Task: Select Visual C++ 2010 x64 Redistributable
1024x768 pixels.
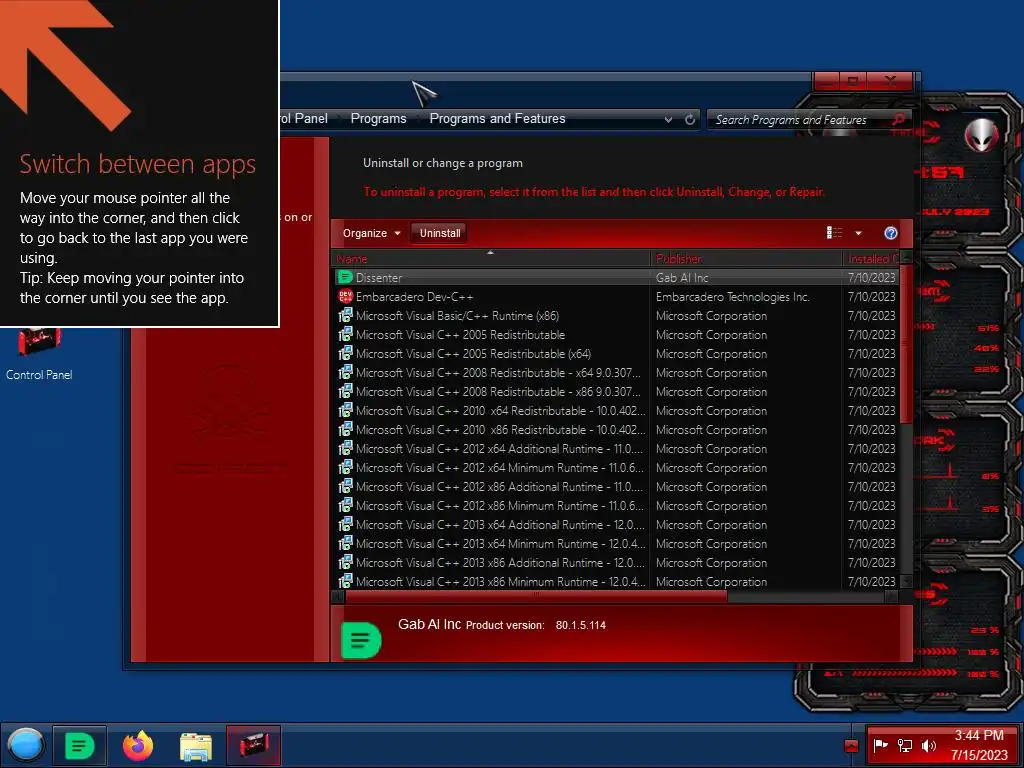Action: (x=616, y=410)
